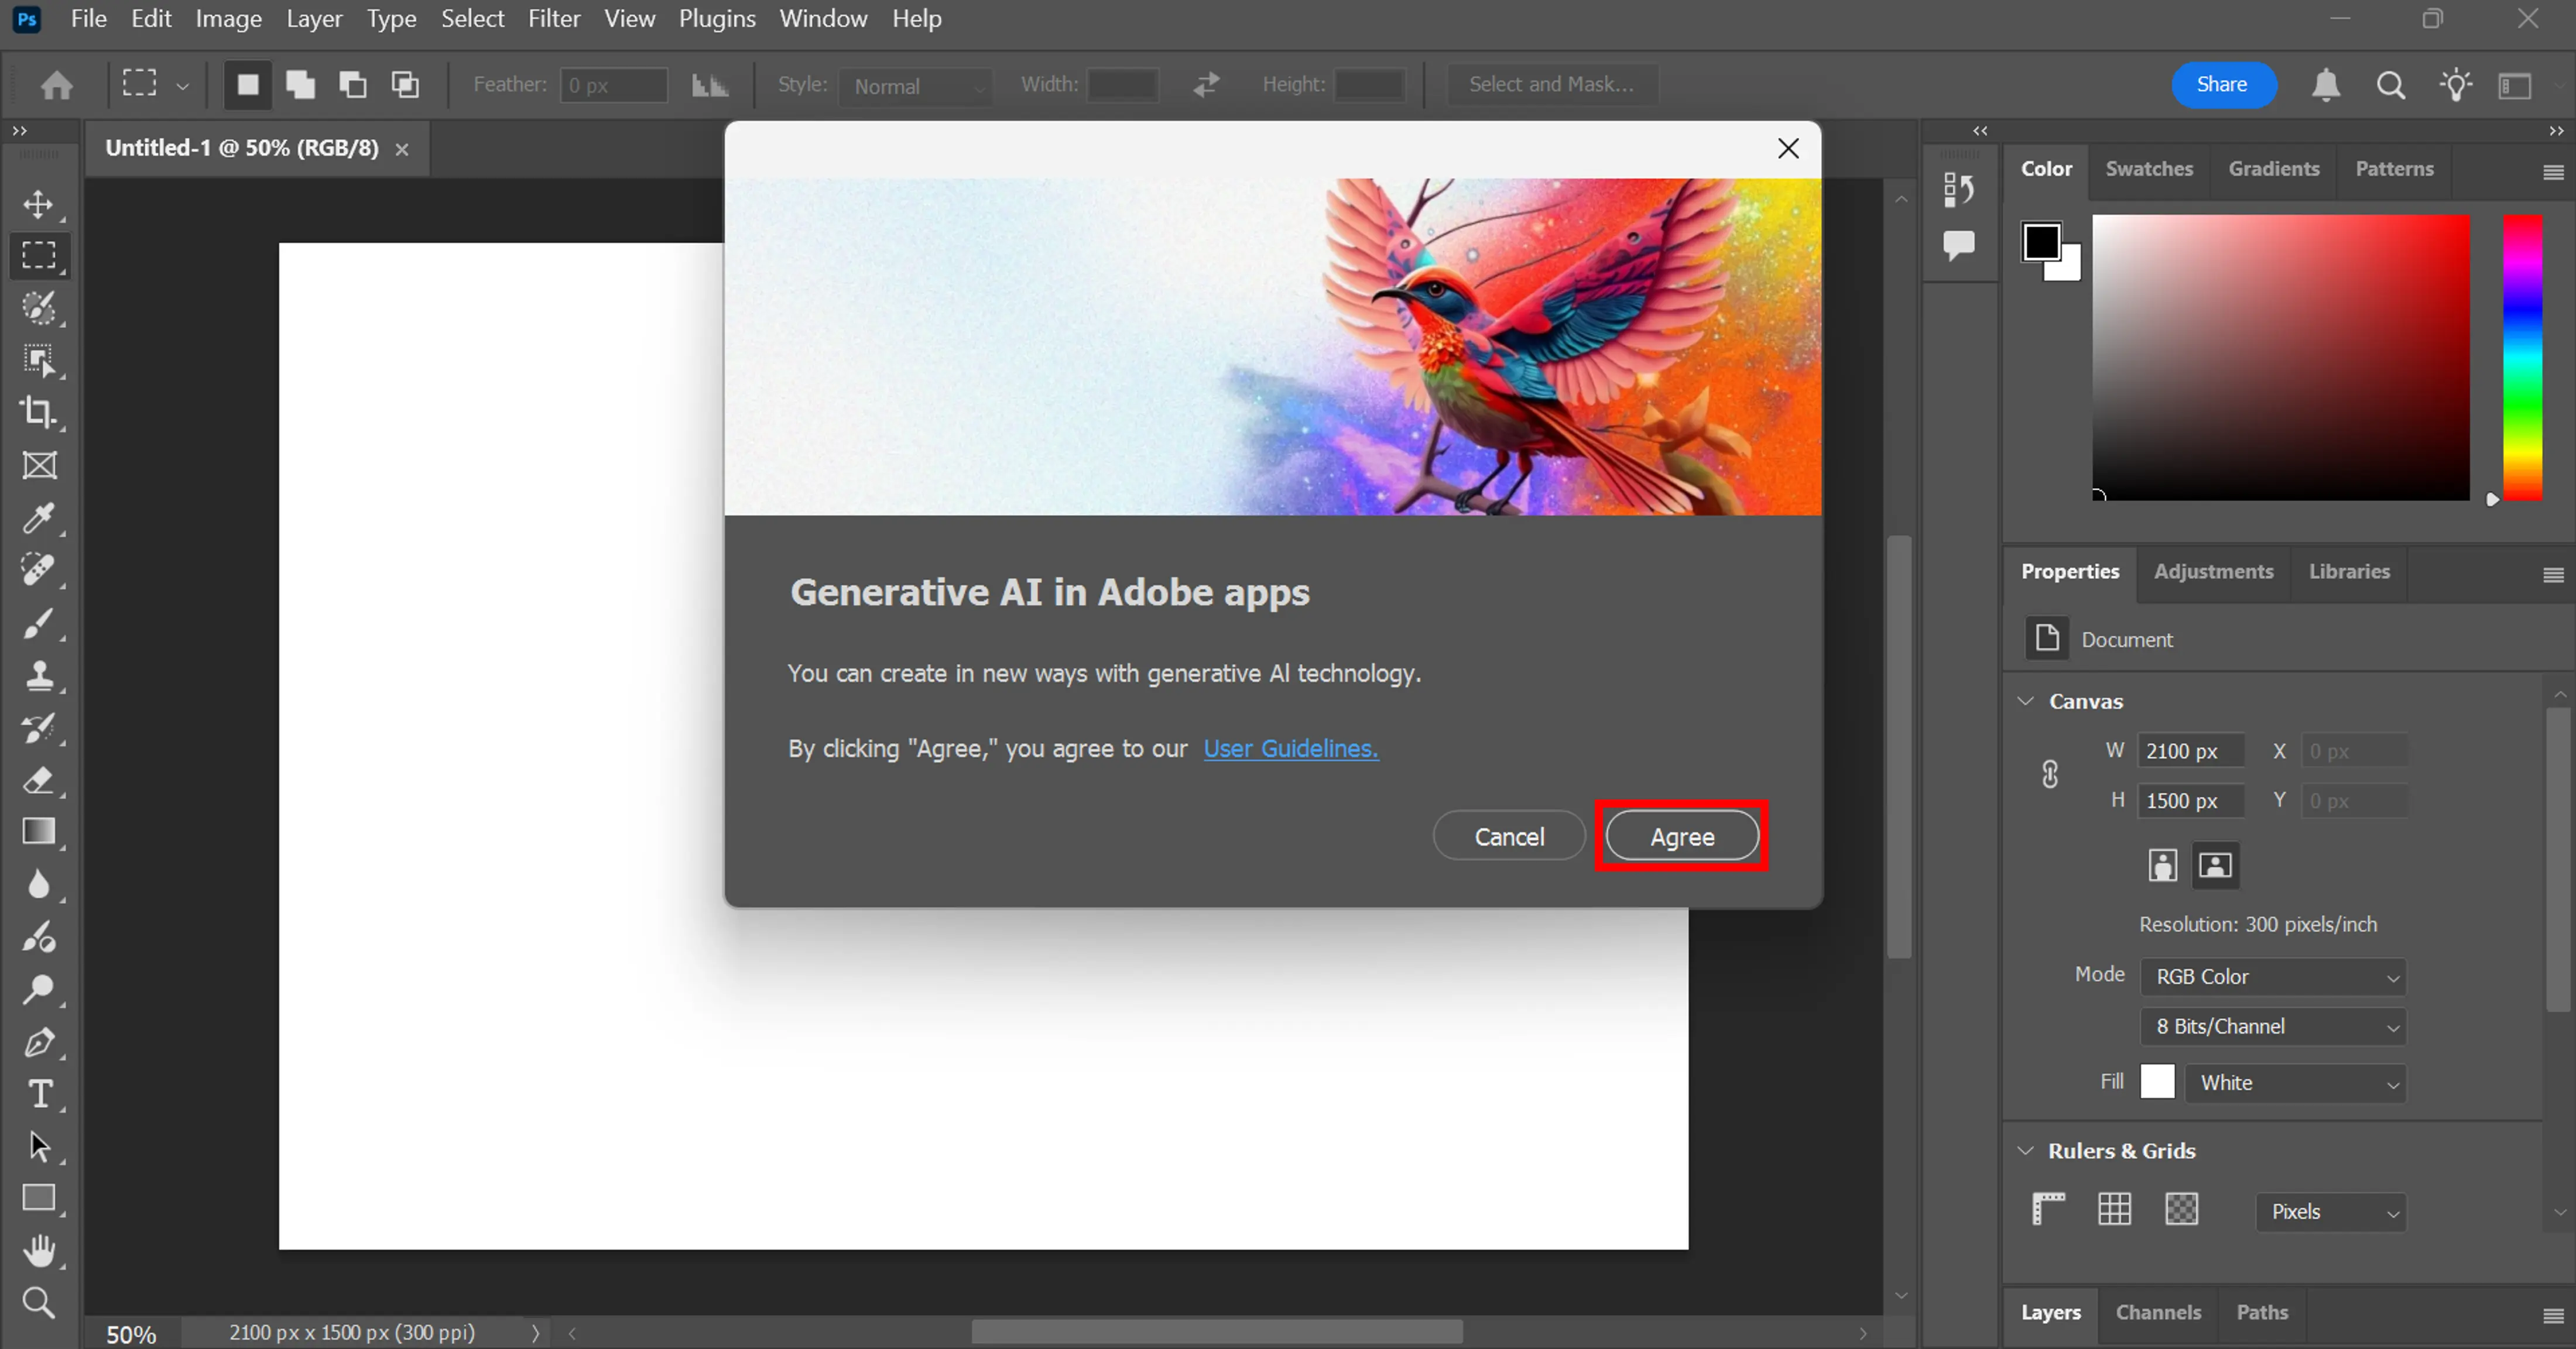
Task: Switch to the Swatches tab
Action: pyautogui.click(x=2148, y=168)
